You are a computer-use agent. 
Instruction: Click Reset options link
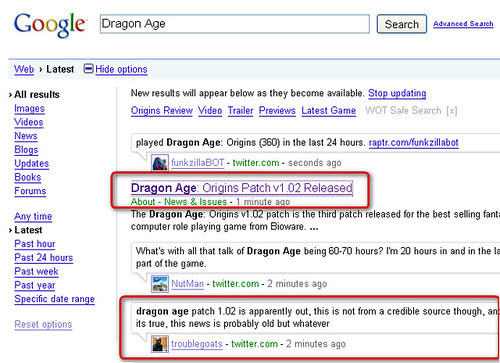click(43, 324)
